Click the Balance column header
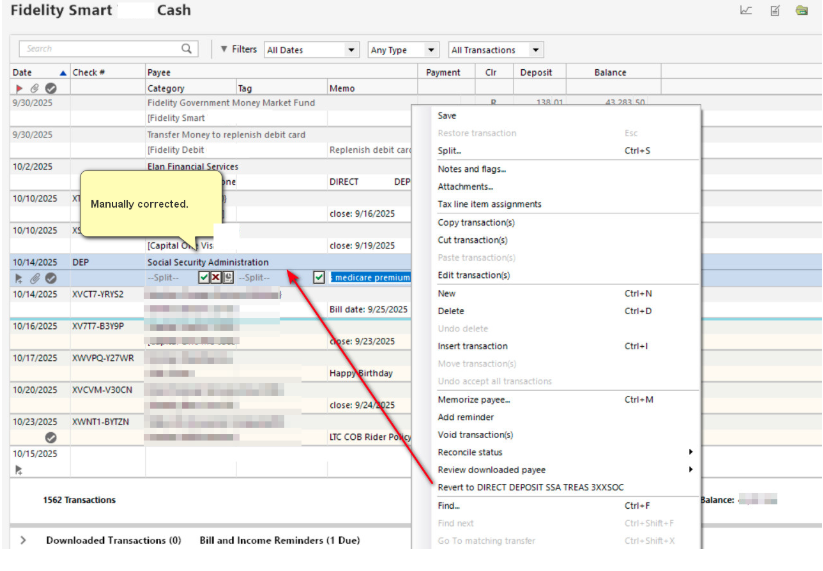Image resolution: width=823 pixels, height=571 pixels. click(x=614, y=72)
